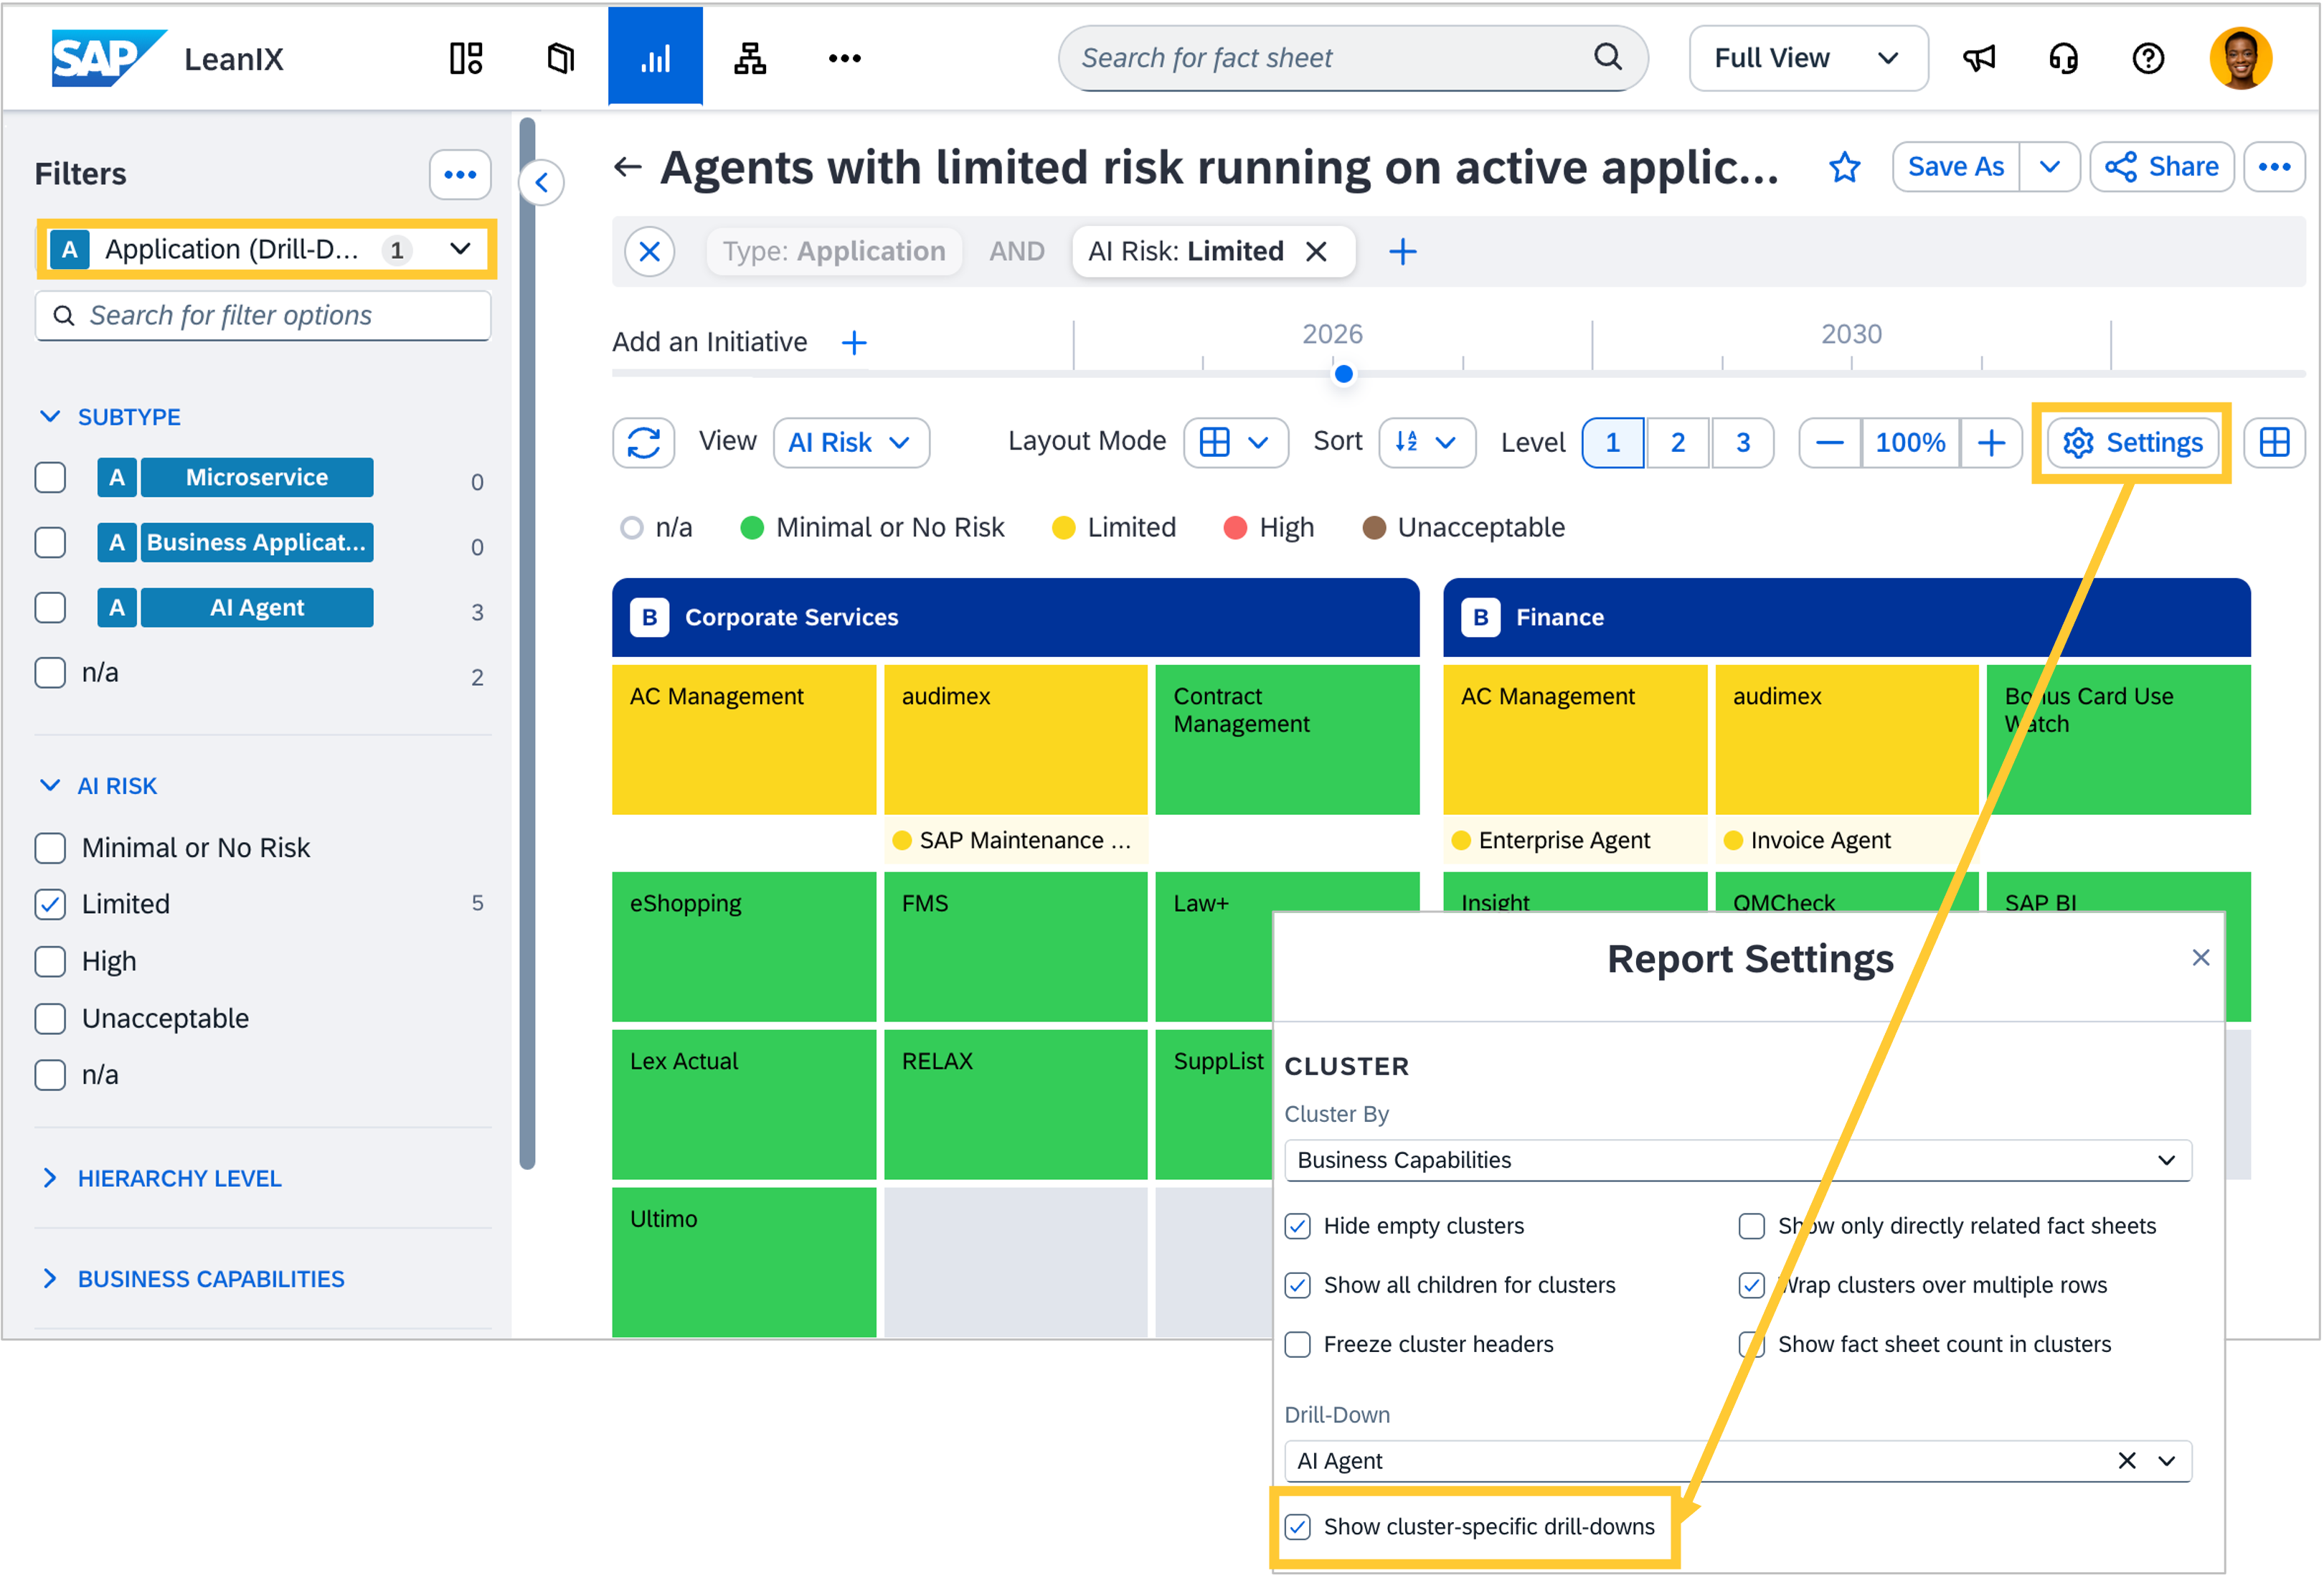Screen dimensions: 2324x1578
Task: Click the Type: Application filter chip
Action: pos(834,251)
